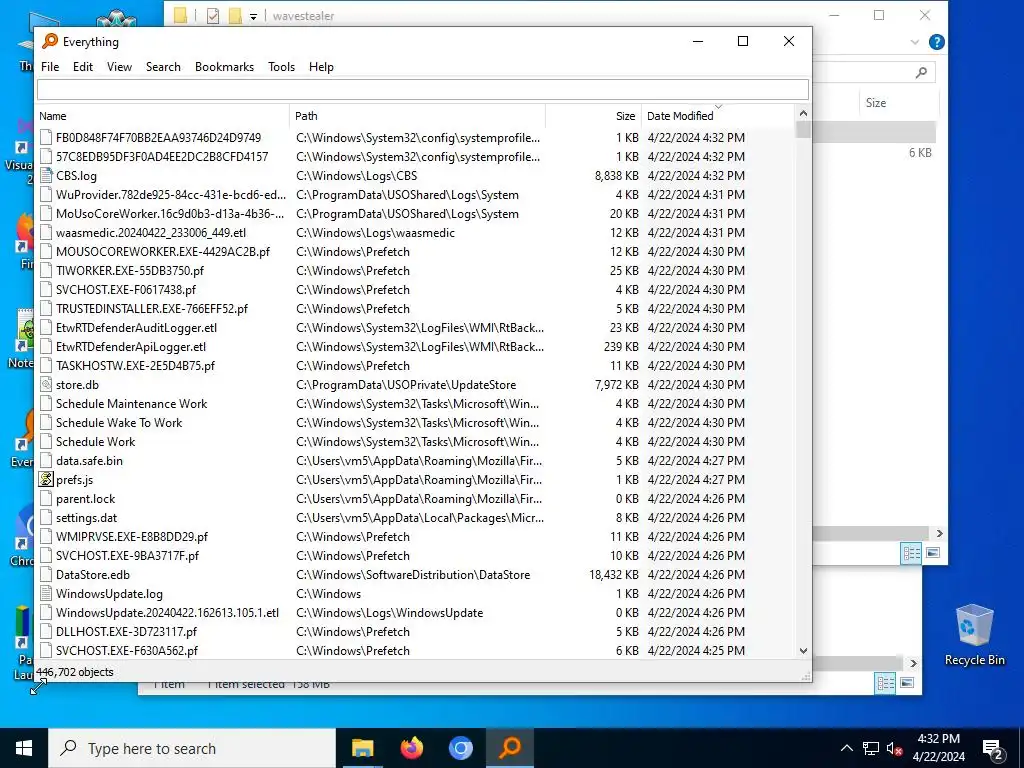Select SVCHOST.EXE-F630A562.pf entry

pyautogui.click(x=127, y=650)
